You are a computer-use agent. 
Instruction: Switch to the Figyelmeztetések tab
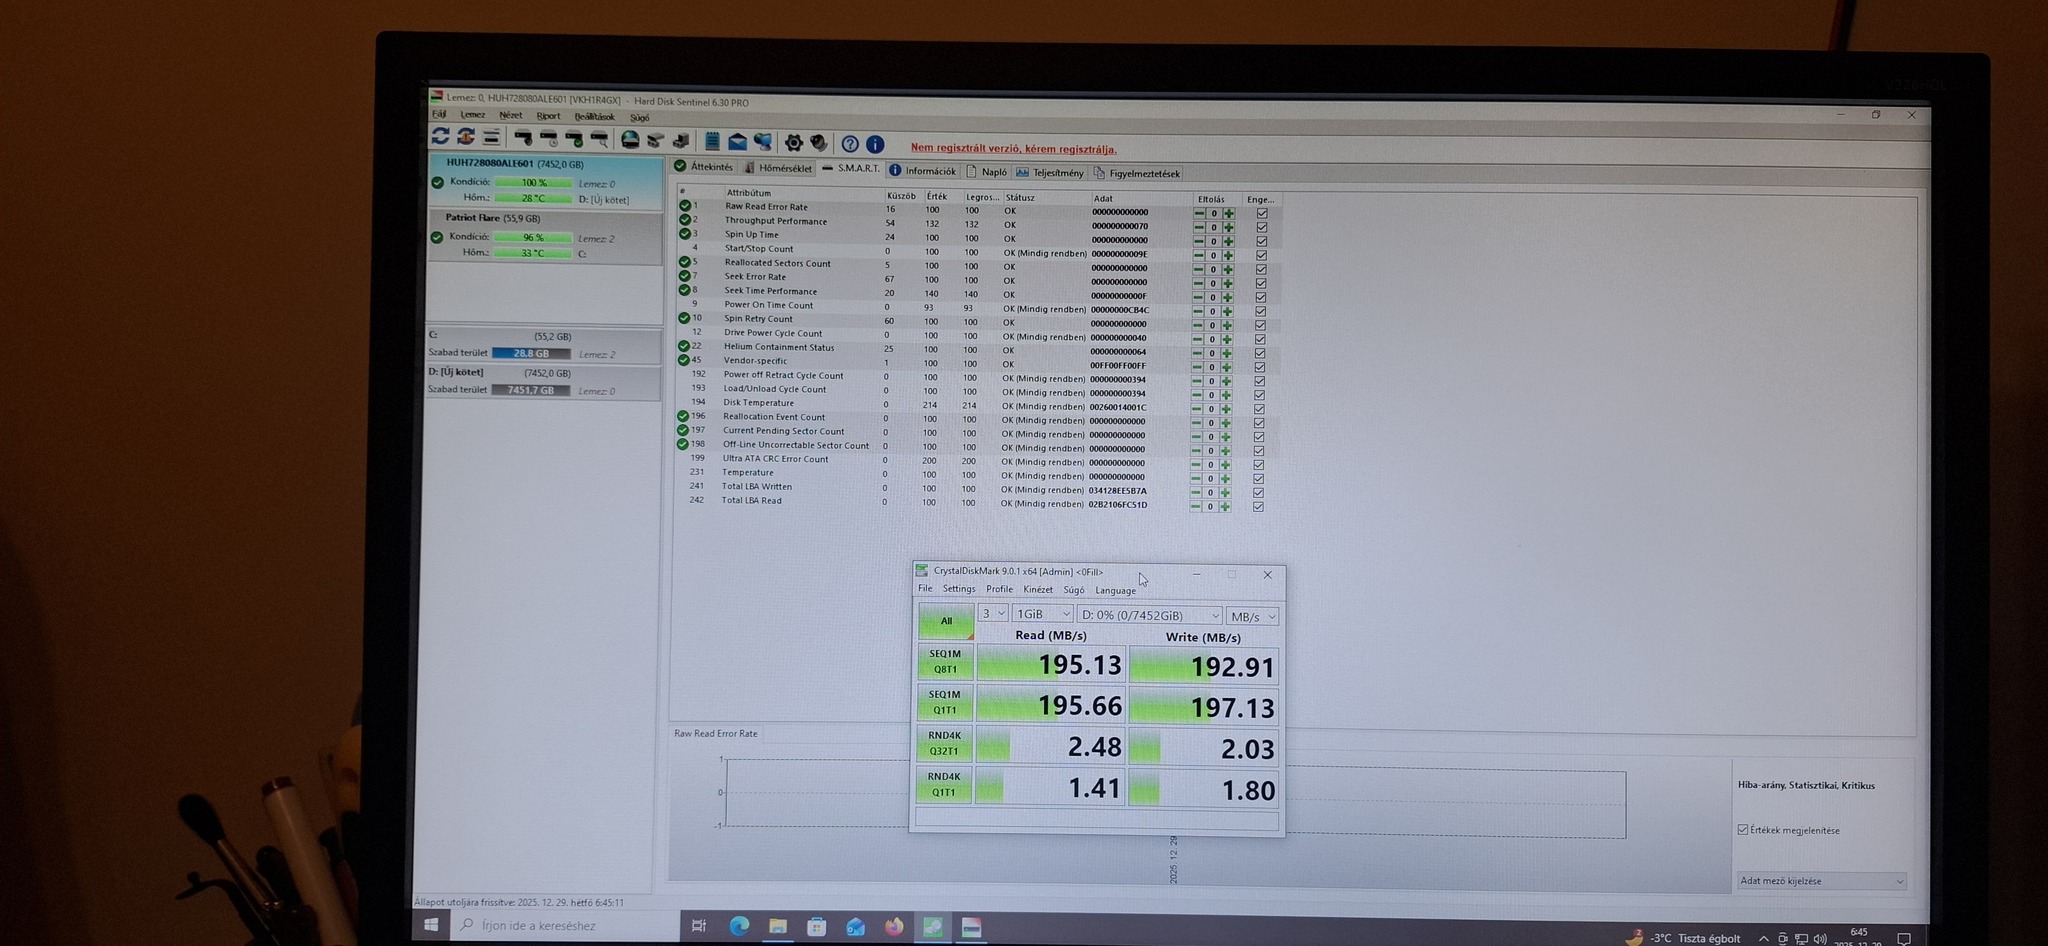point(1137,174)
